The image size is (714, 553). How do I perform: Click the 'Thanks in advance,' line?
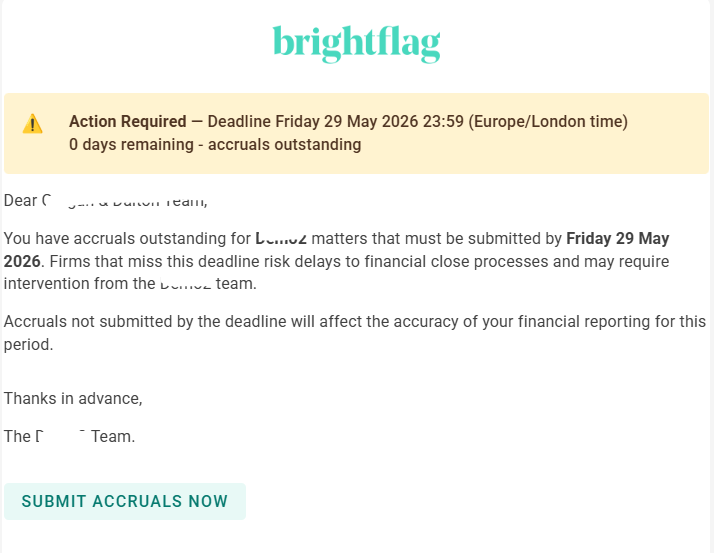[73, 399]
